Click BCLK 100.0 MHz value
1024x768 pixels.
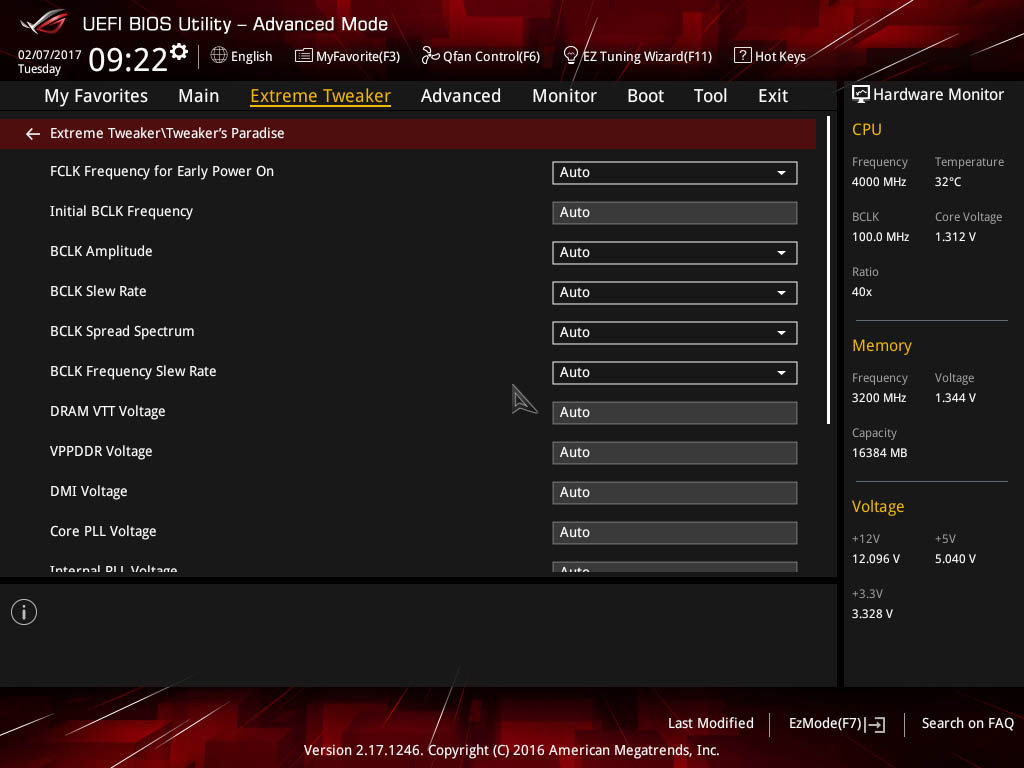[x=880, y=237]
